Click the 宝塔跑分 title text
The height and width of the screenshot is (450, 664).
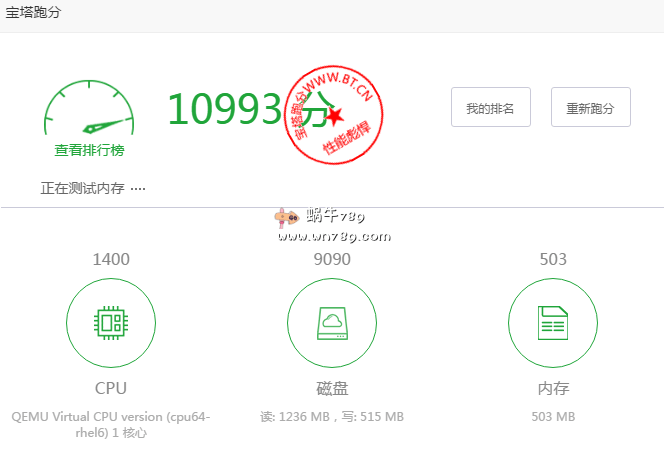point(33,13)
